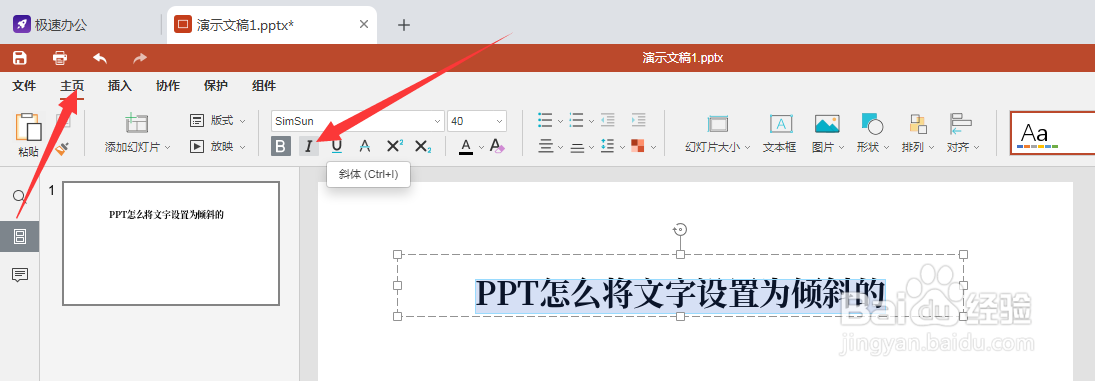Expand the 幻灯片大小 slide size dropdown
This screenshot has height=381, width=1095.
[747, 148]
